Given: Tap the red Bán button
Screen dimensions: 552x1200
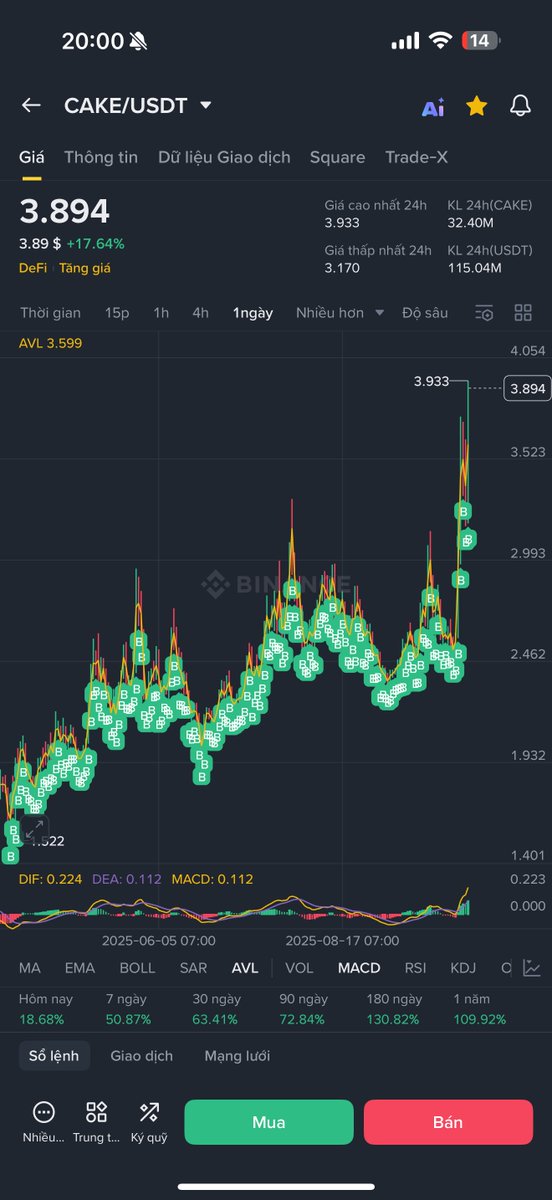Looking at the screenshot, I should [x=448, y=1122].
